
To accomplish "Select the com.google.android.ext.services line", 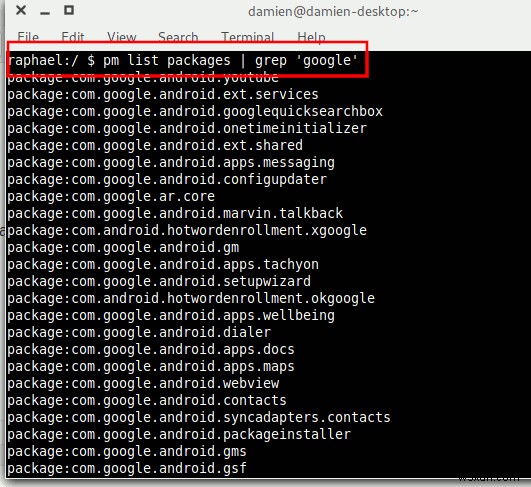I will click(163, 94).
